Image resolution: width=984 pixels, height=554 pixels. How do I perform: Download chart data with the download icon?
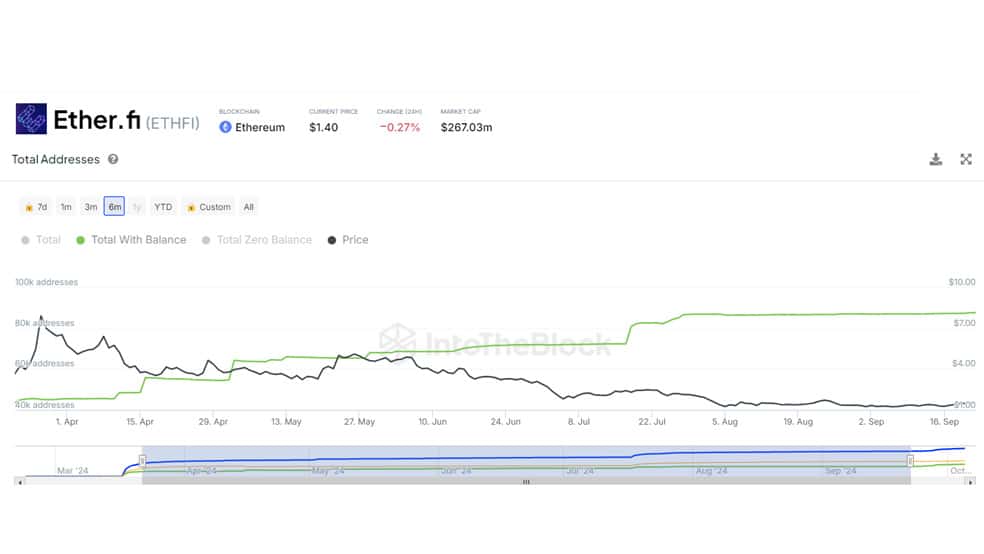click(x=936, y=159)
